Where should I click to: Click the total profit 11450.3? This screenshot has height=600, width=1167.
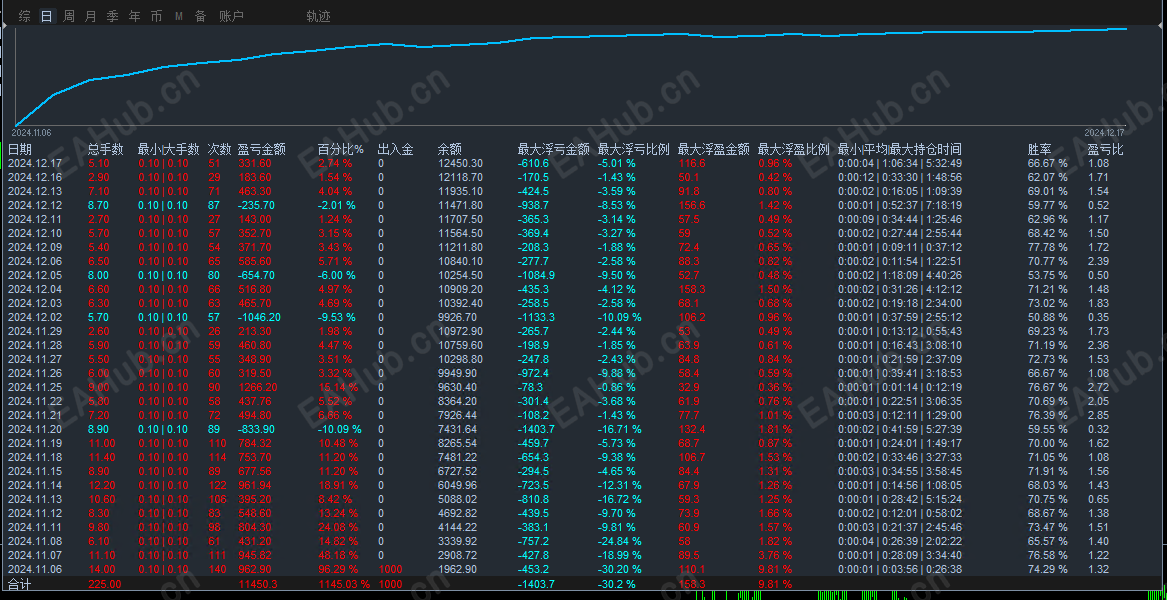point(258,584)
